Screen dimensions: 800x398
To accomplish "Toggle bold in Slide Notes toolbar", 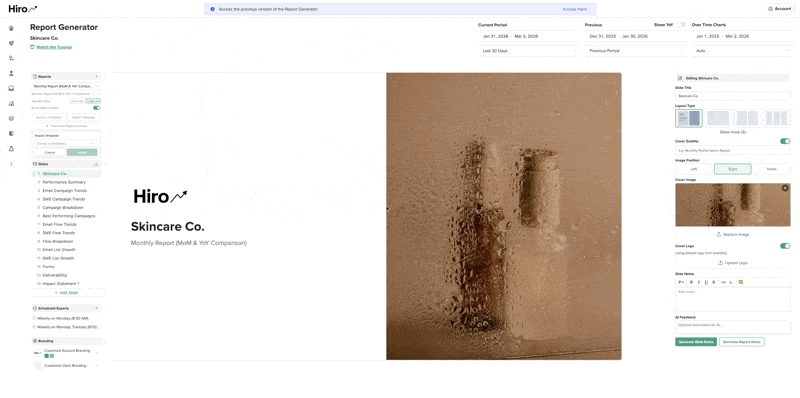I will pos(691,282).
